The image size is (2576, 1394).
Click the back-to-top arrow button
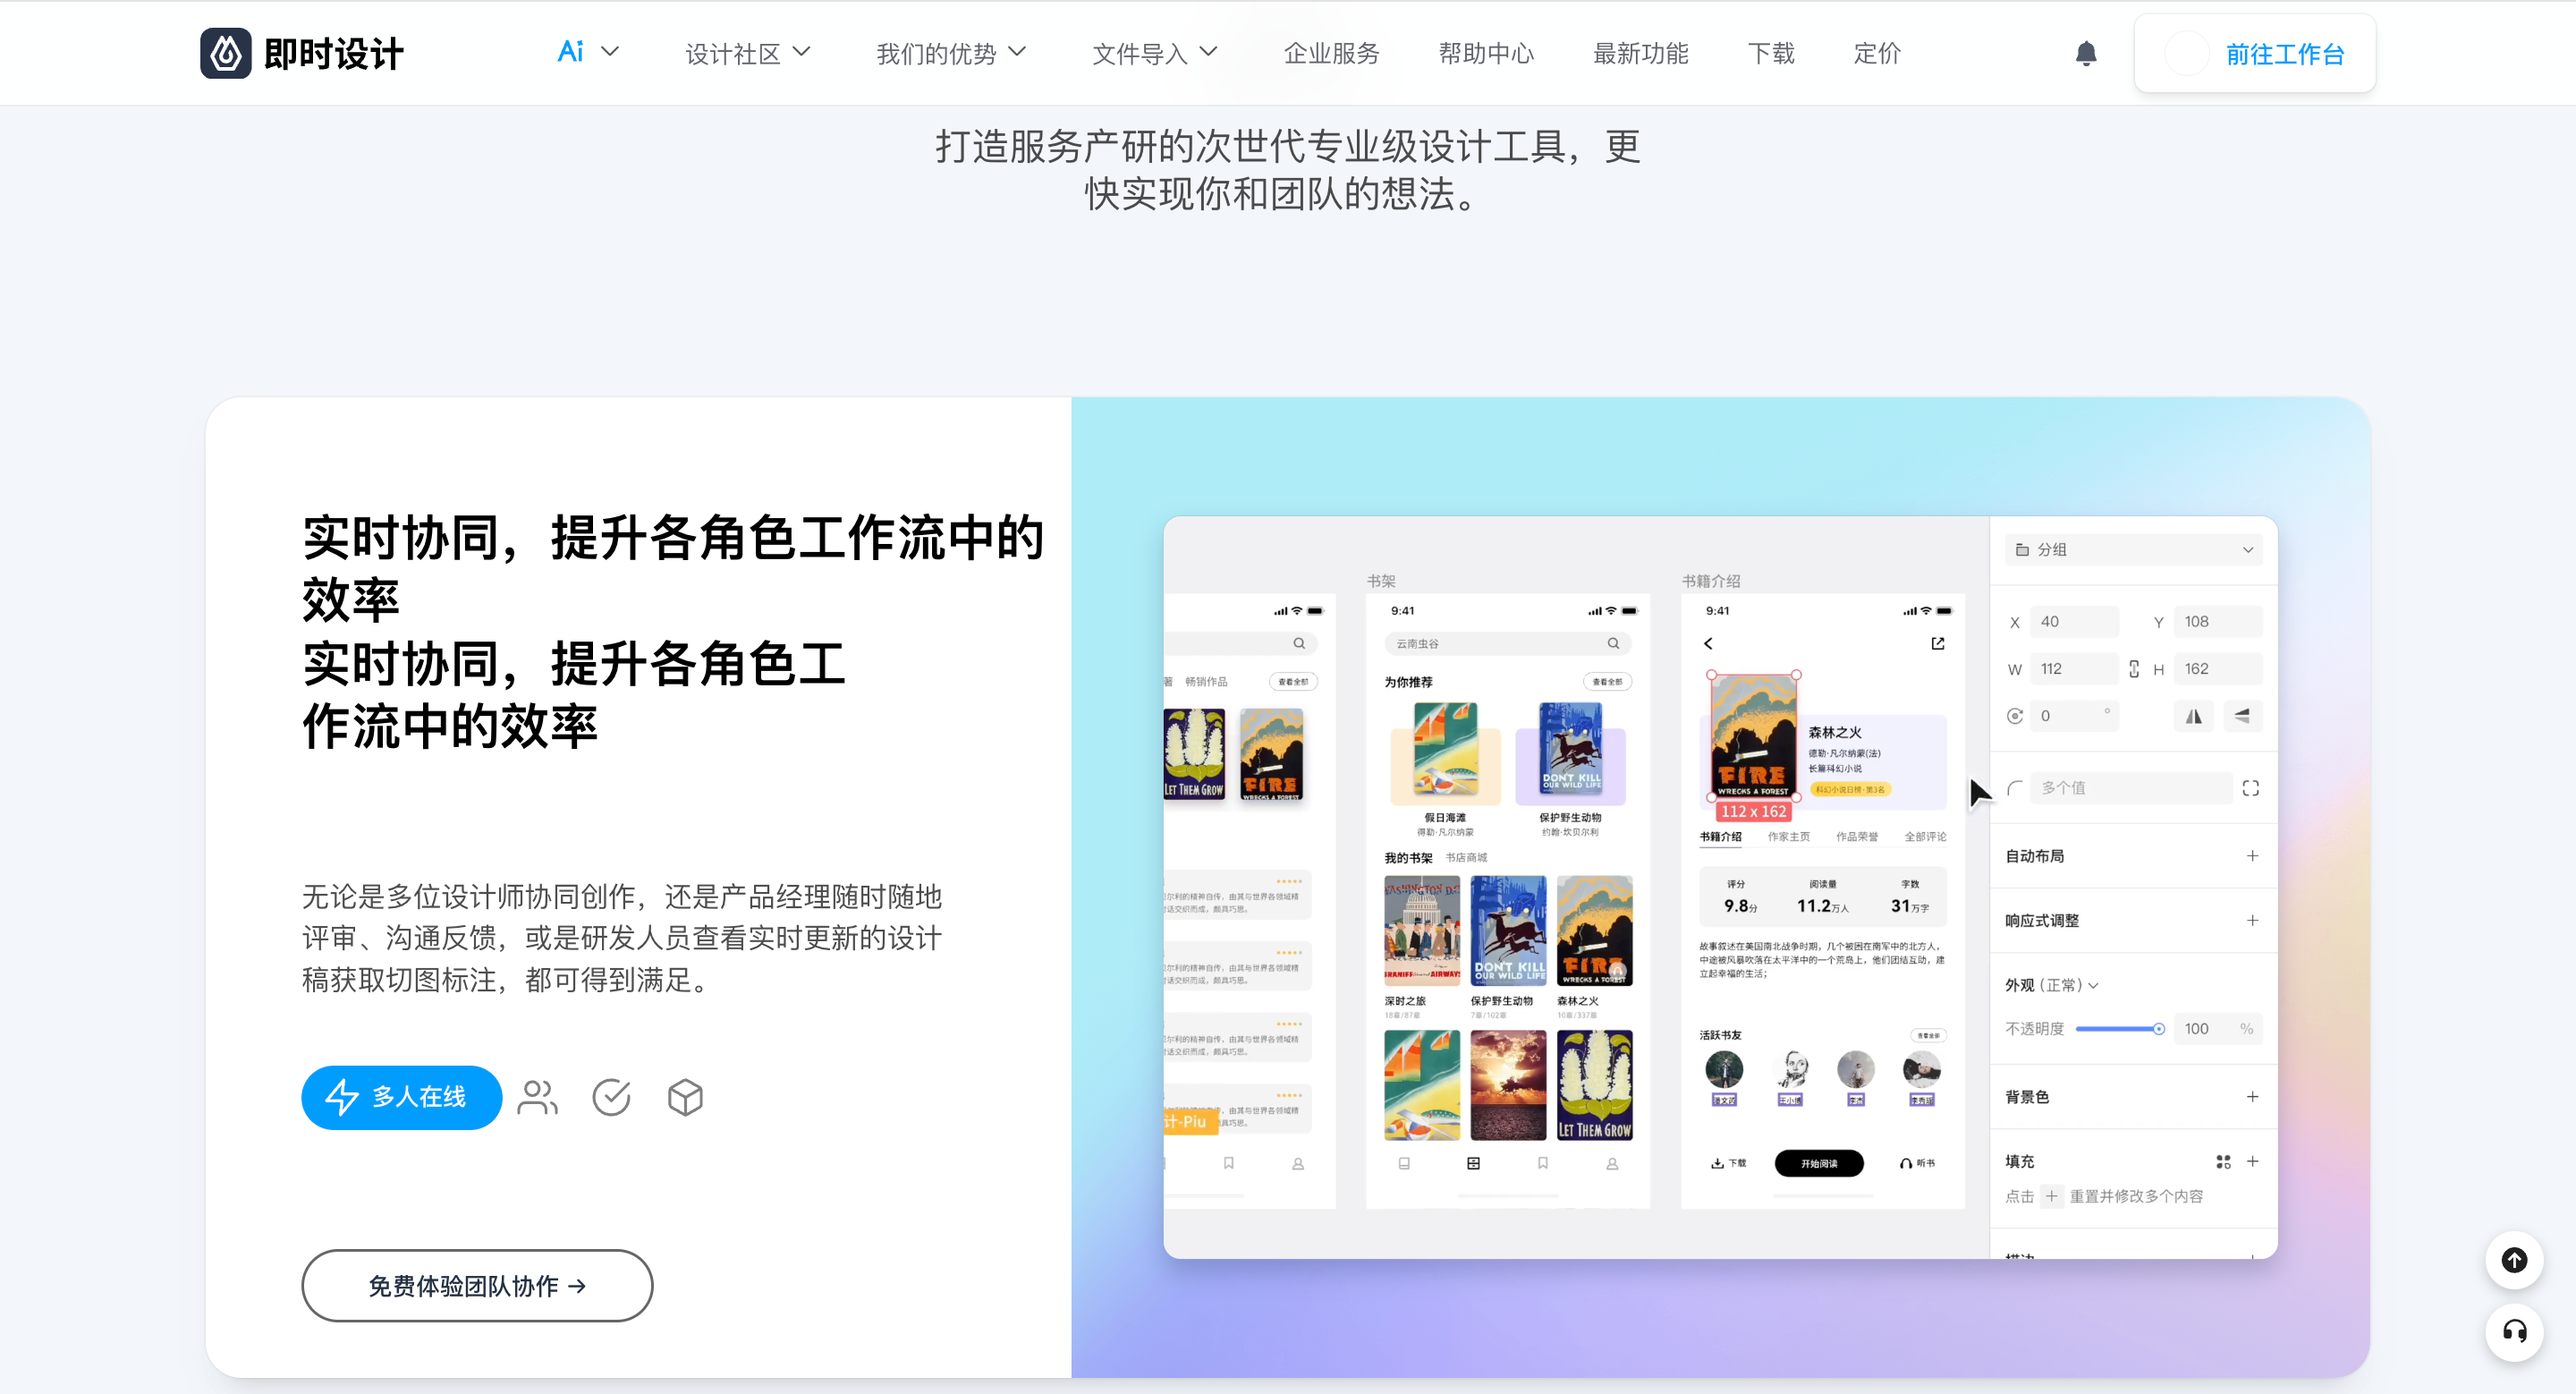2516,1260
